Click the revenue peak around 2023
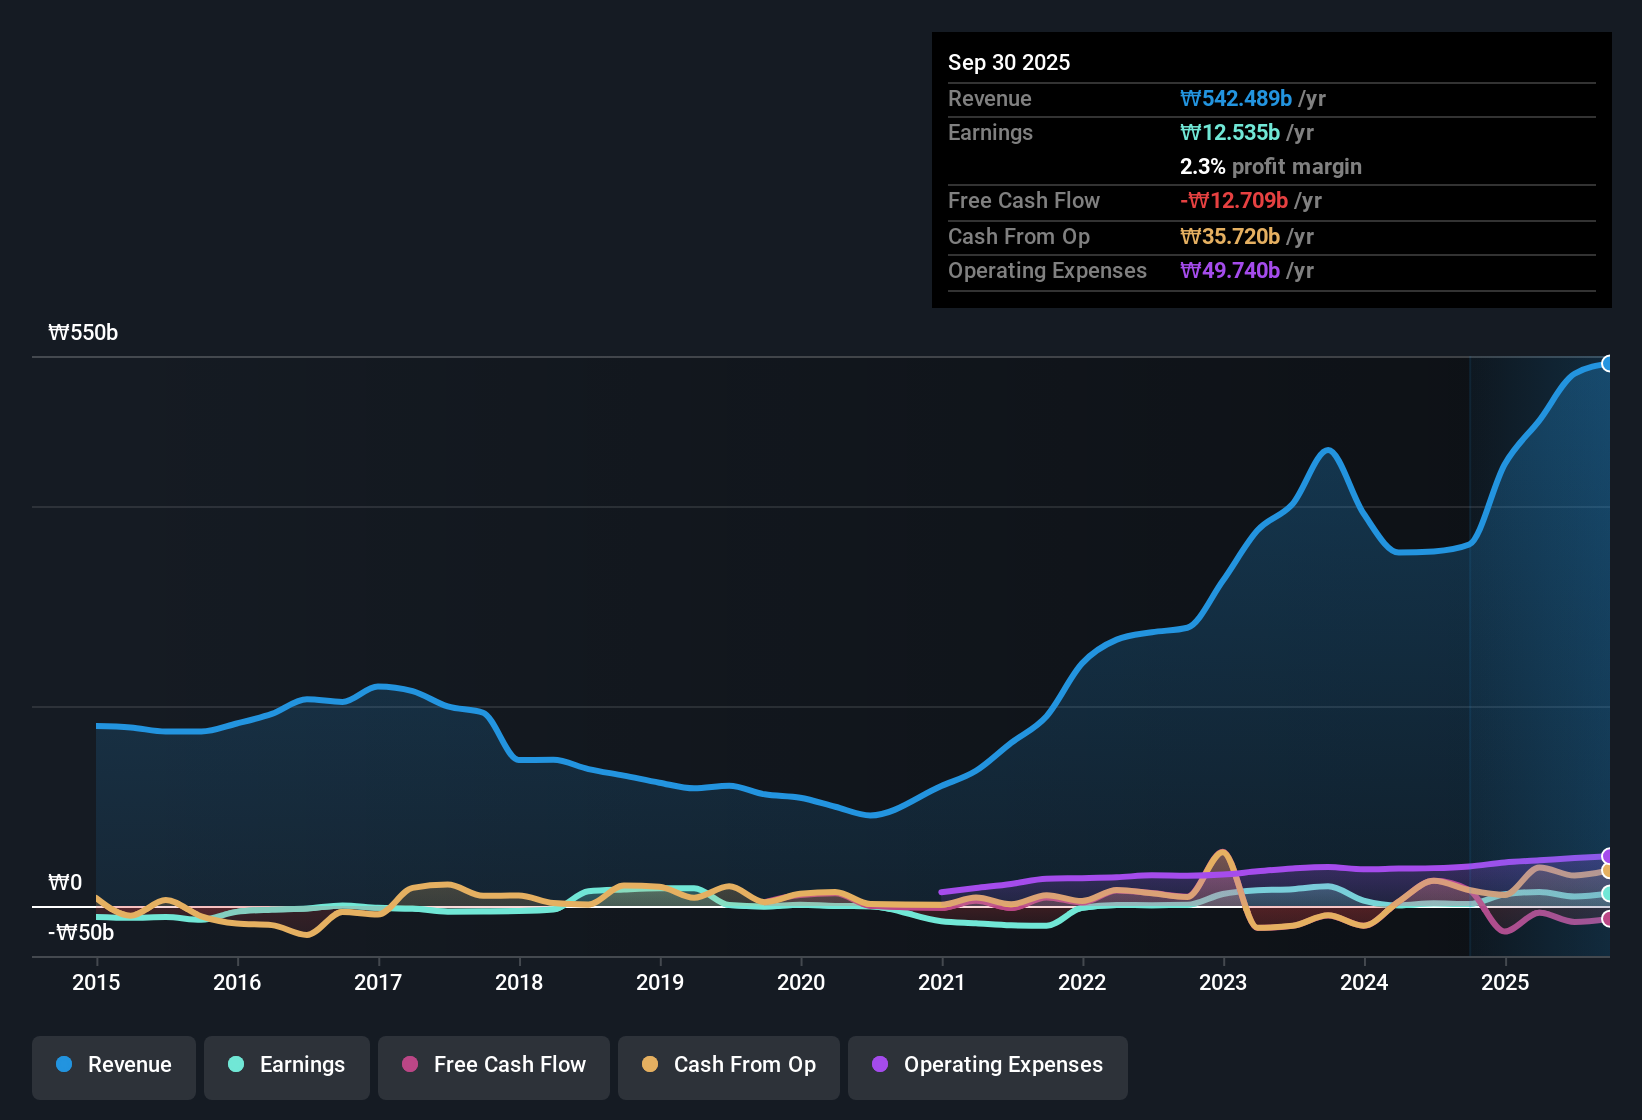 (1328, 452)
